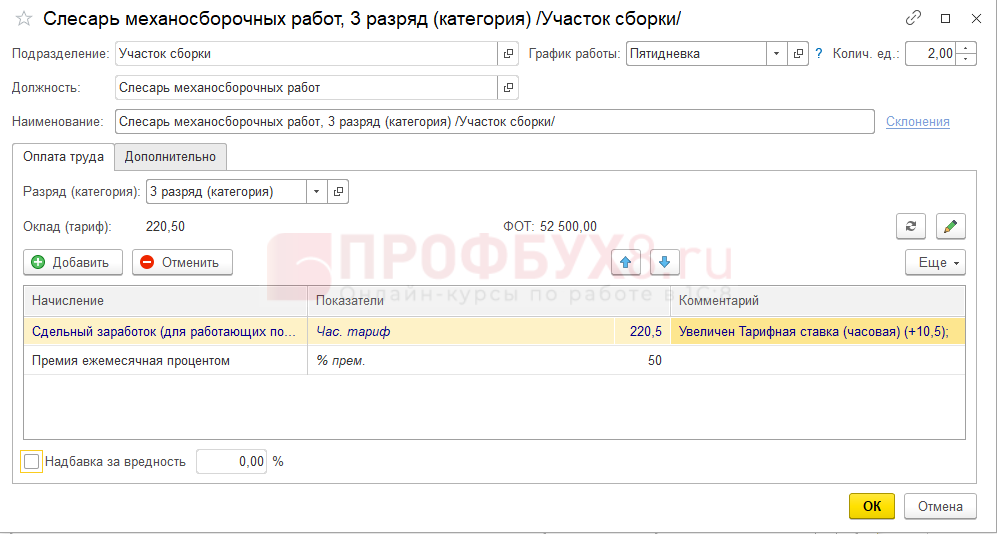Open Еще actions menu
The height and width of the screenshot is (534, 997).
pos(935,263)
